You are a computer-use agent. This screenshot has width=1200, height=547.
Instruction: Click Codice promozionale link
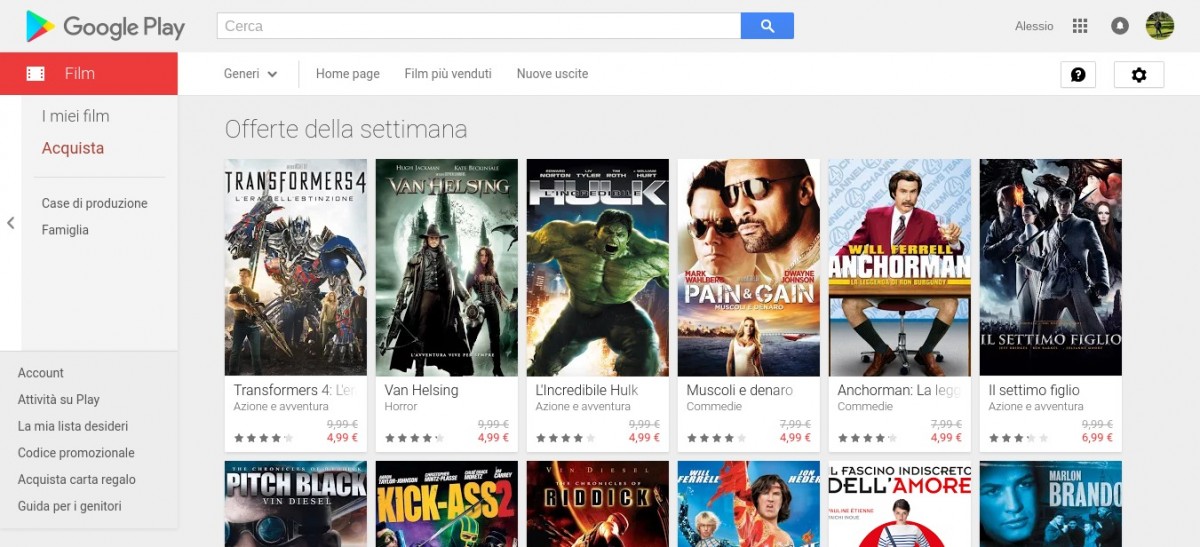(76, 453)
